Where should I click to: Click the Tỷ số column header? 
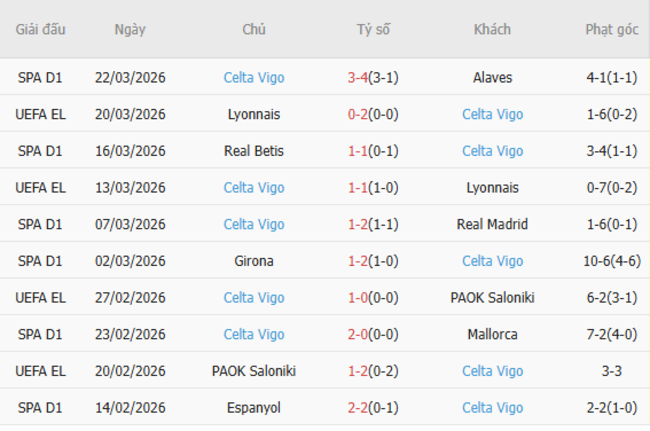coord(373,30)
